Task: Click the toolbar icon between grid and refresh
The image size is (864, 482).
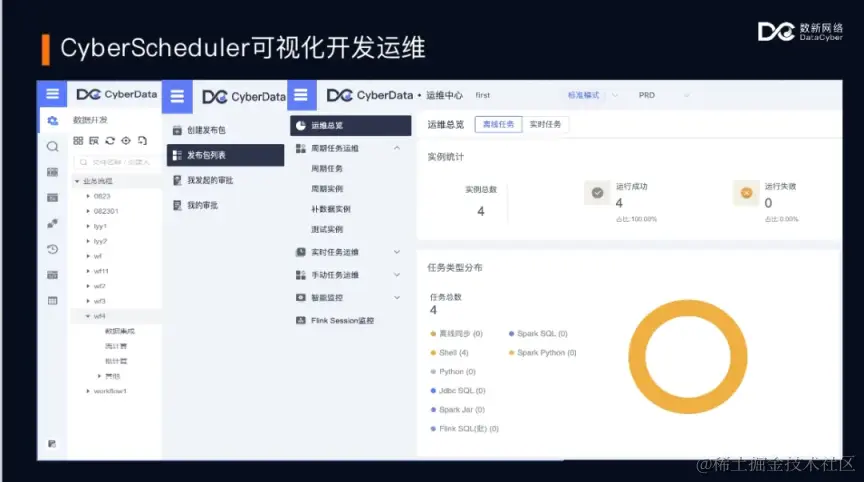Action: [x=94, y=141]
